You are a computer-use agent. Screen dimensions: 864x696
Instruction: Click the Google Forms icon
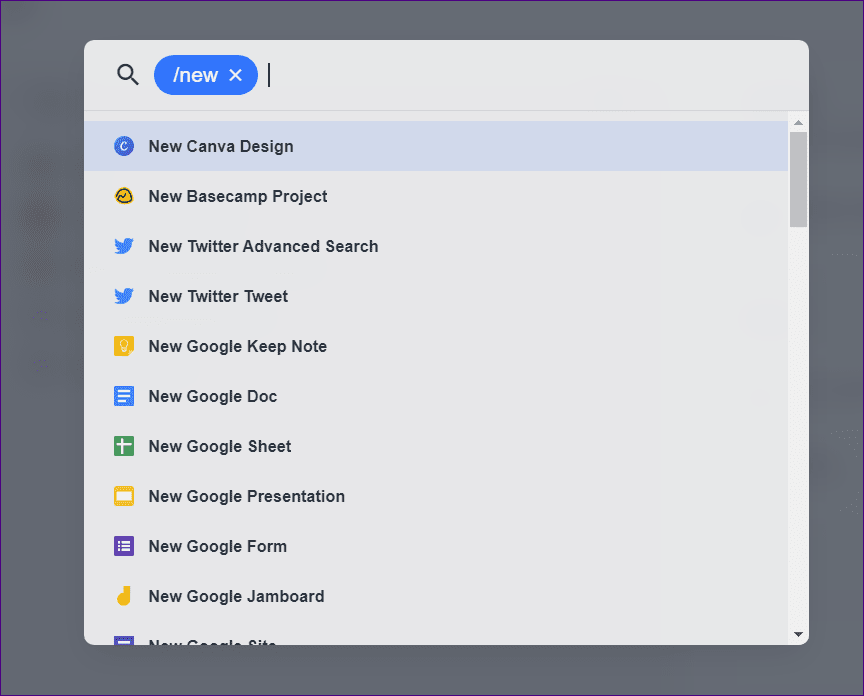click(124, 546)
